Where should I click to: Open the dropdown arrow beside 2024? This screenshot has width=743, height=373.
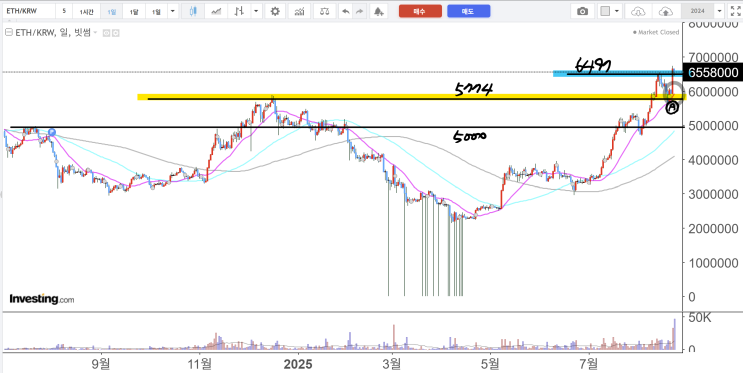point(720,11)
